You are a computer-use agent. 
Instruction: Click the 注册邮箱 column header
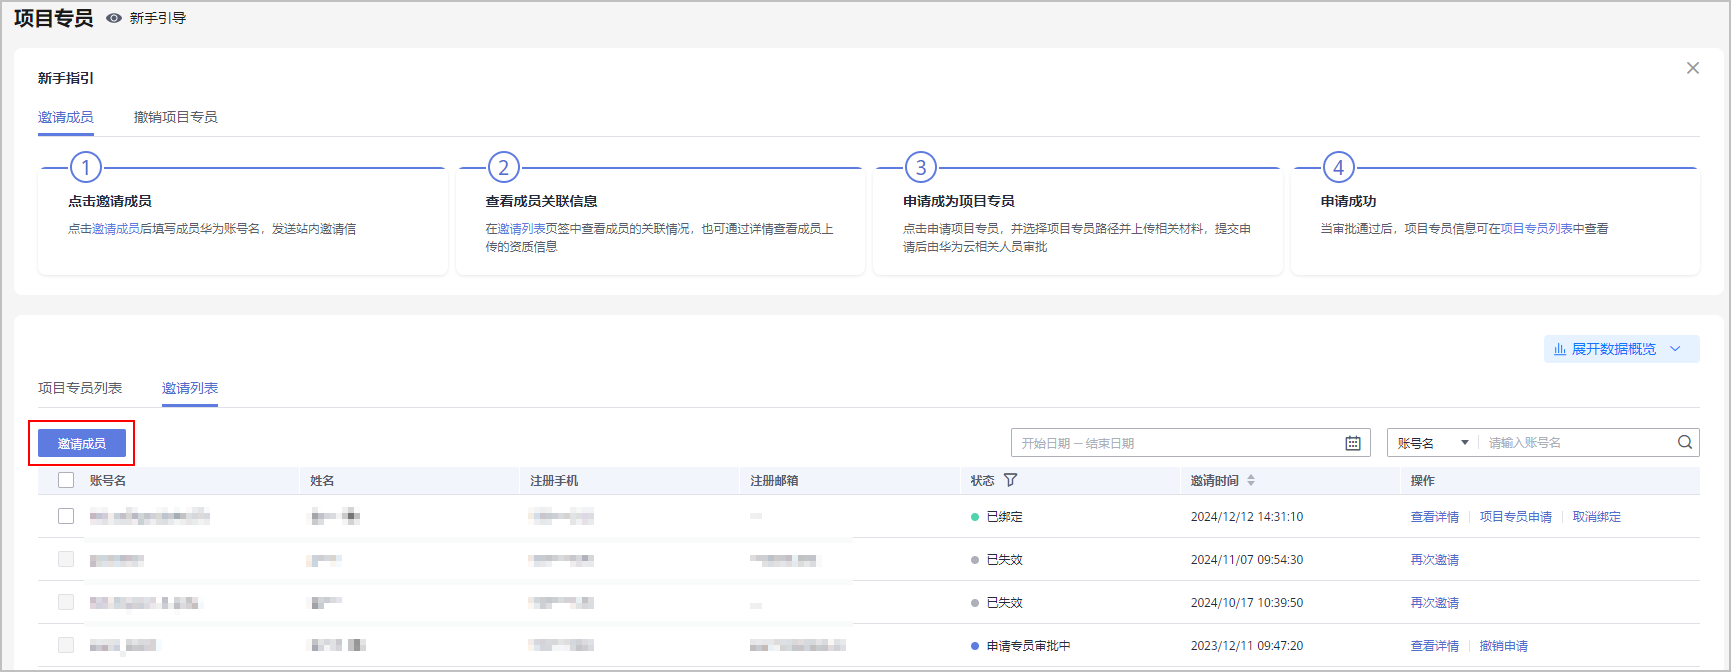tap(774, 481)
